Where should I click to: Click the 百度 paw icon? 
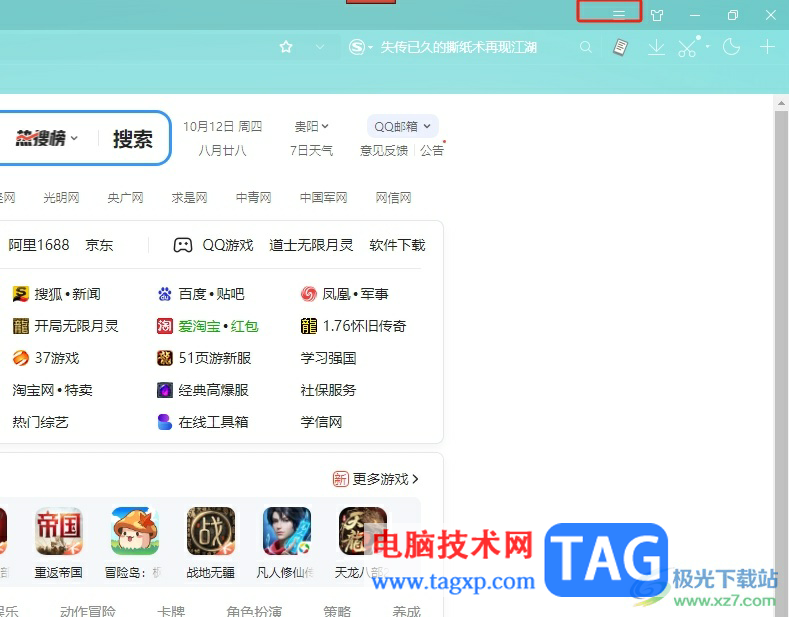pyautogui.click(x=165, y=294)
